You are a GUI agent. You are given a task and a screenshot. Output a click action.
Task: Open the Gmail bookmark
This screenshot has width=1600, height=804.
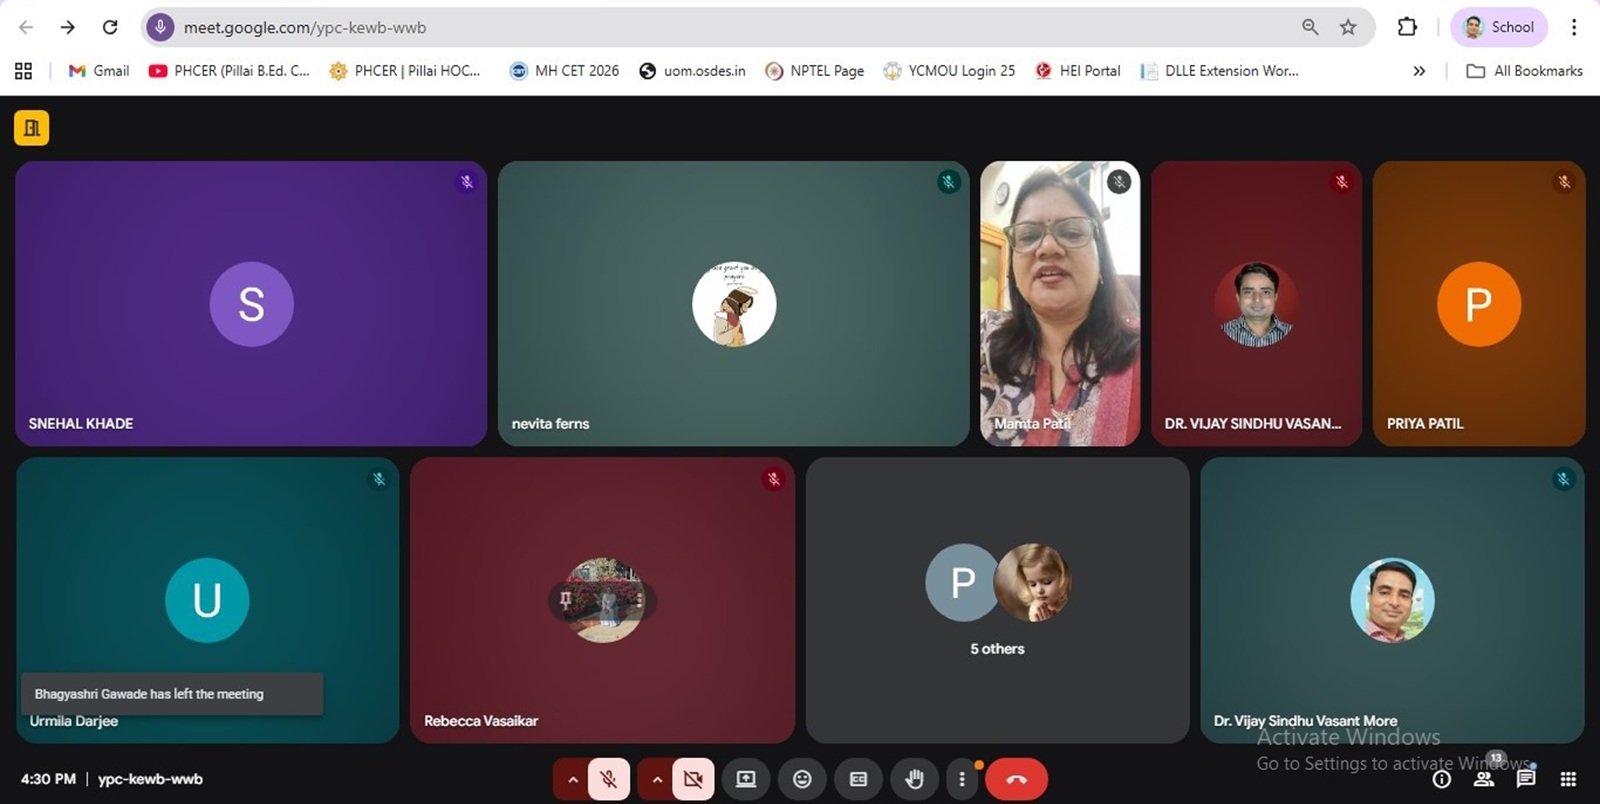[x=99, y=71]
